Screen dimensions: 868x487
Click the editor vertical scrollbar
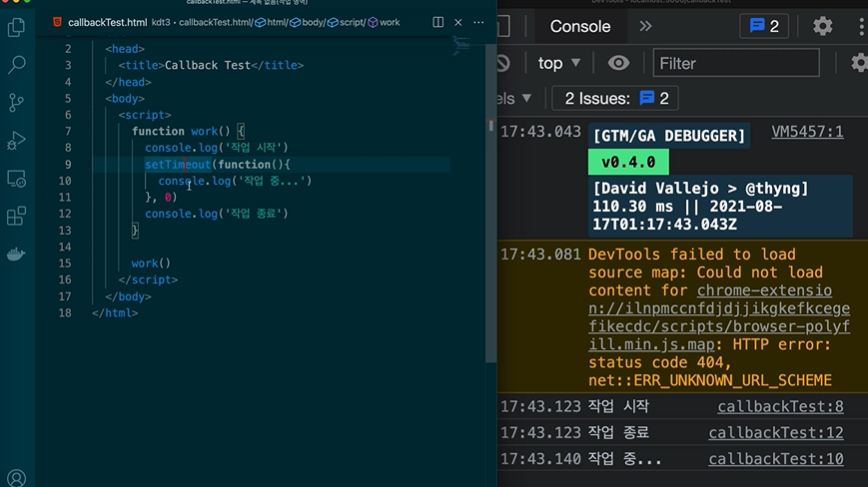(490, 202)
